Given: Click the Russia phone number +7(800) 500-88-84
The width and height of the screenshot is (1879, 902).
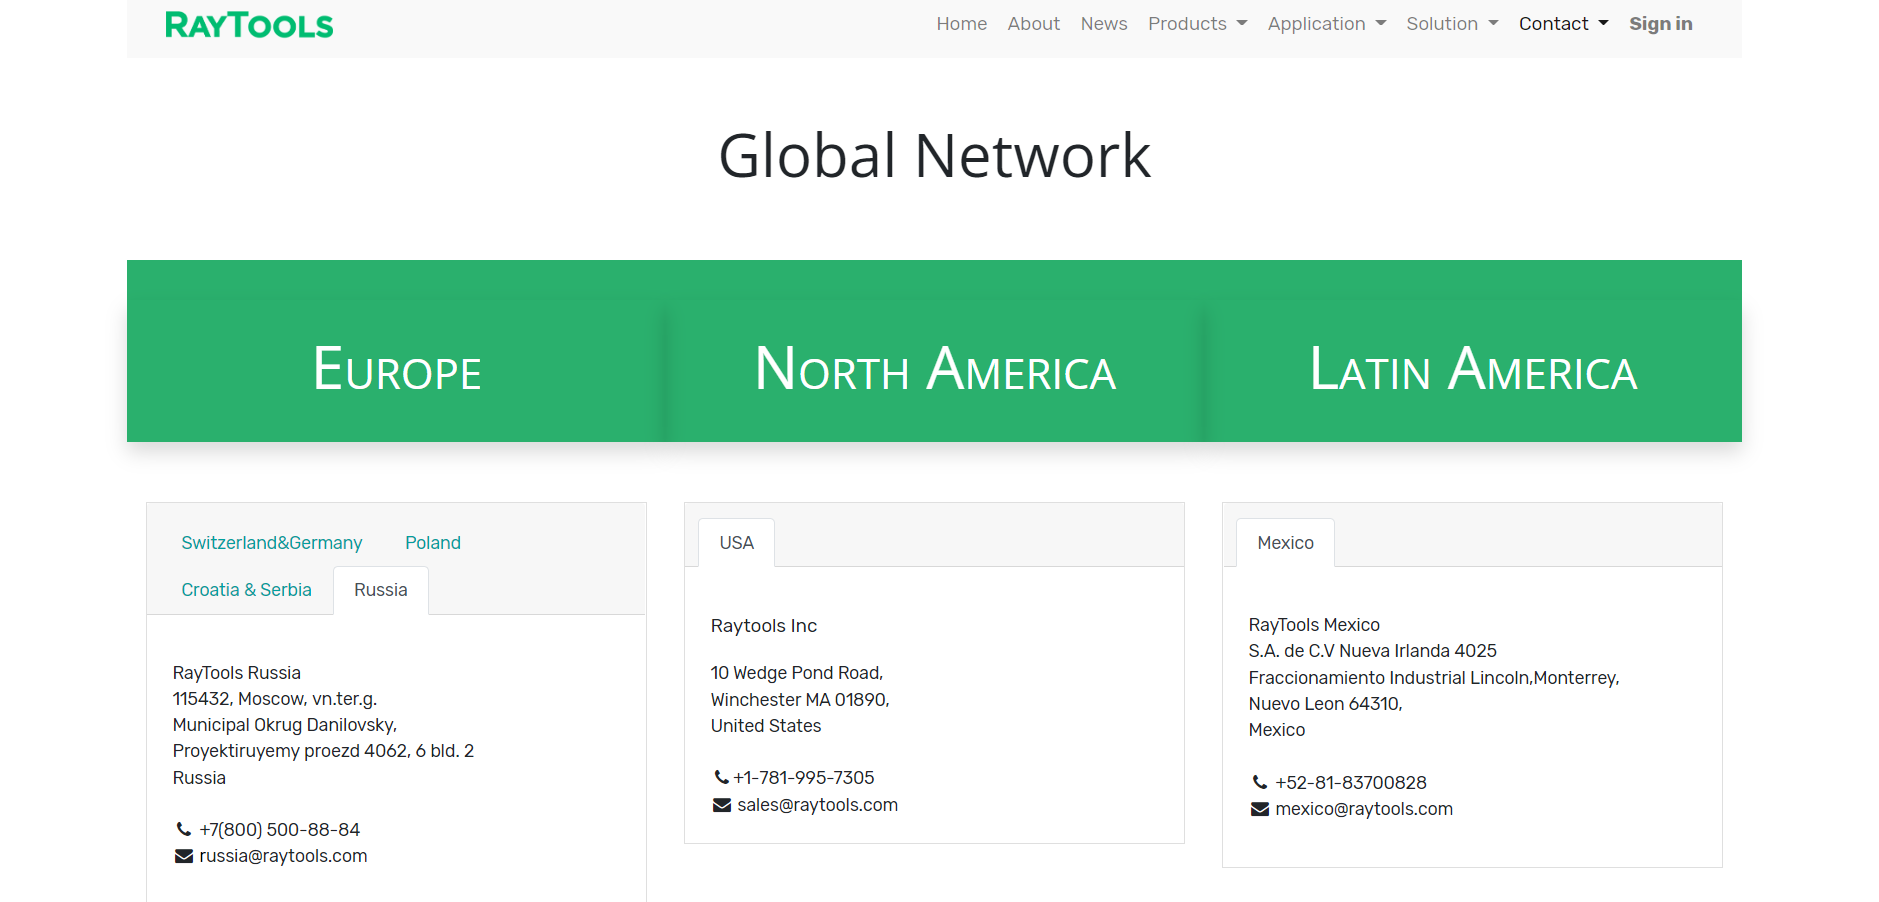Looking at the screenshot, I should (x=280, y=830).
